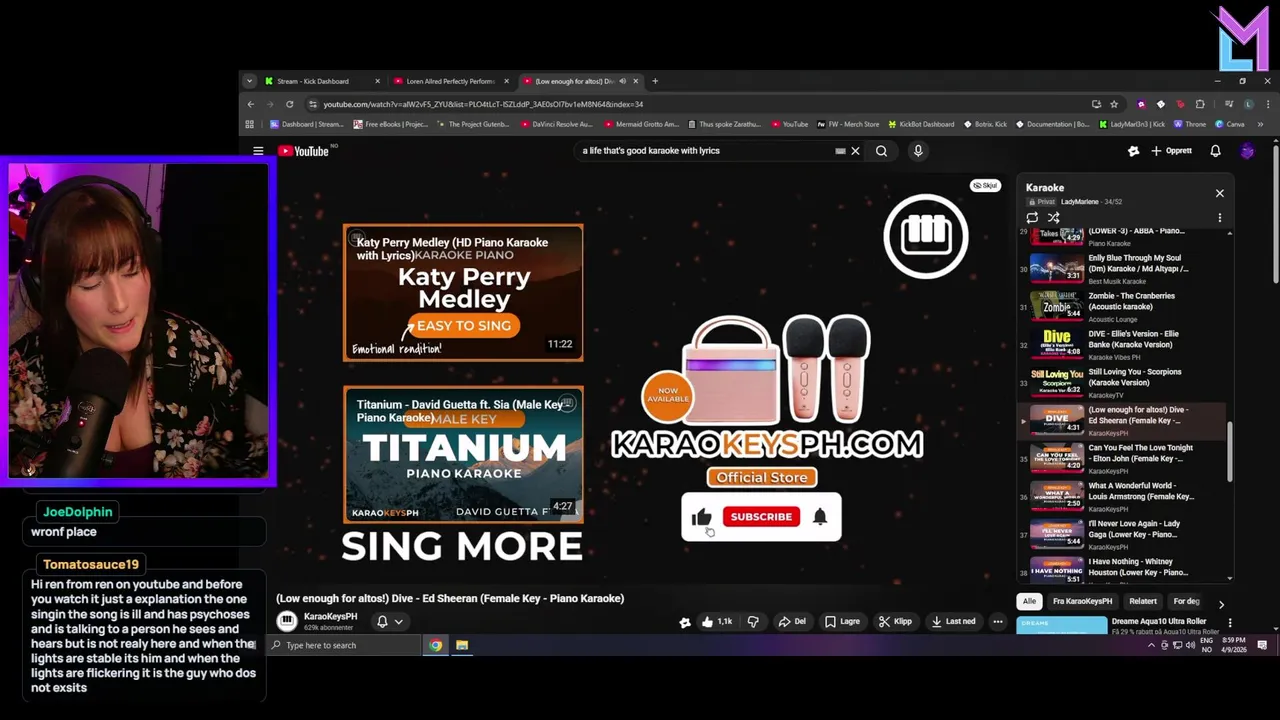The image size is (1280, 720).
Task: Select the Fra KaraoKeysPH filter chip
Action: tap(1082, 601)
